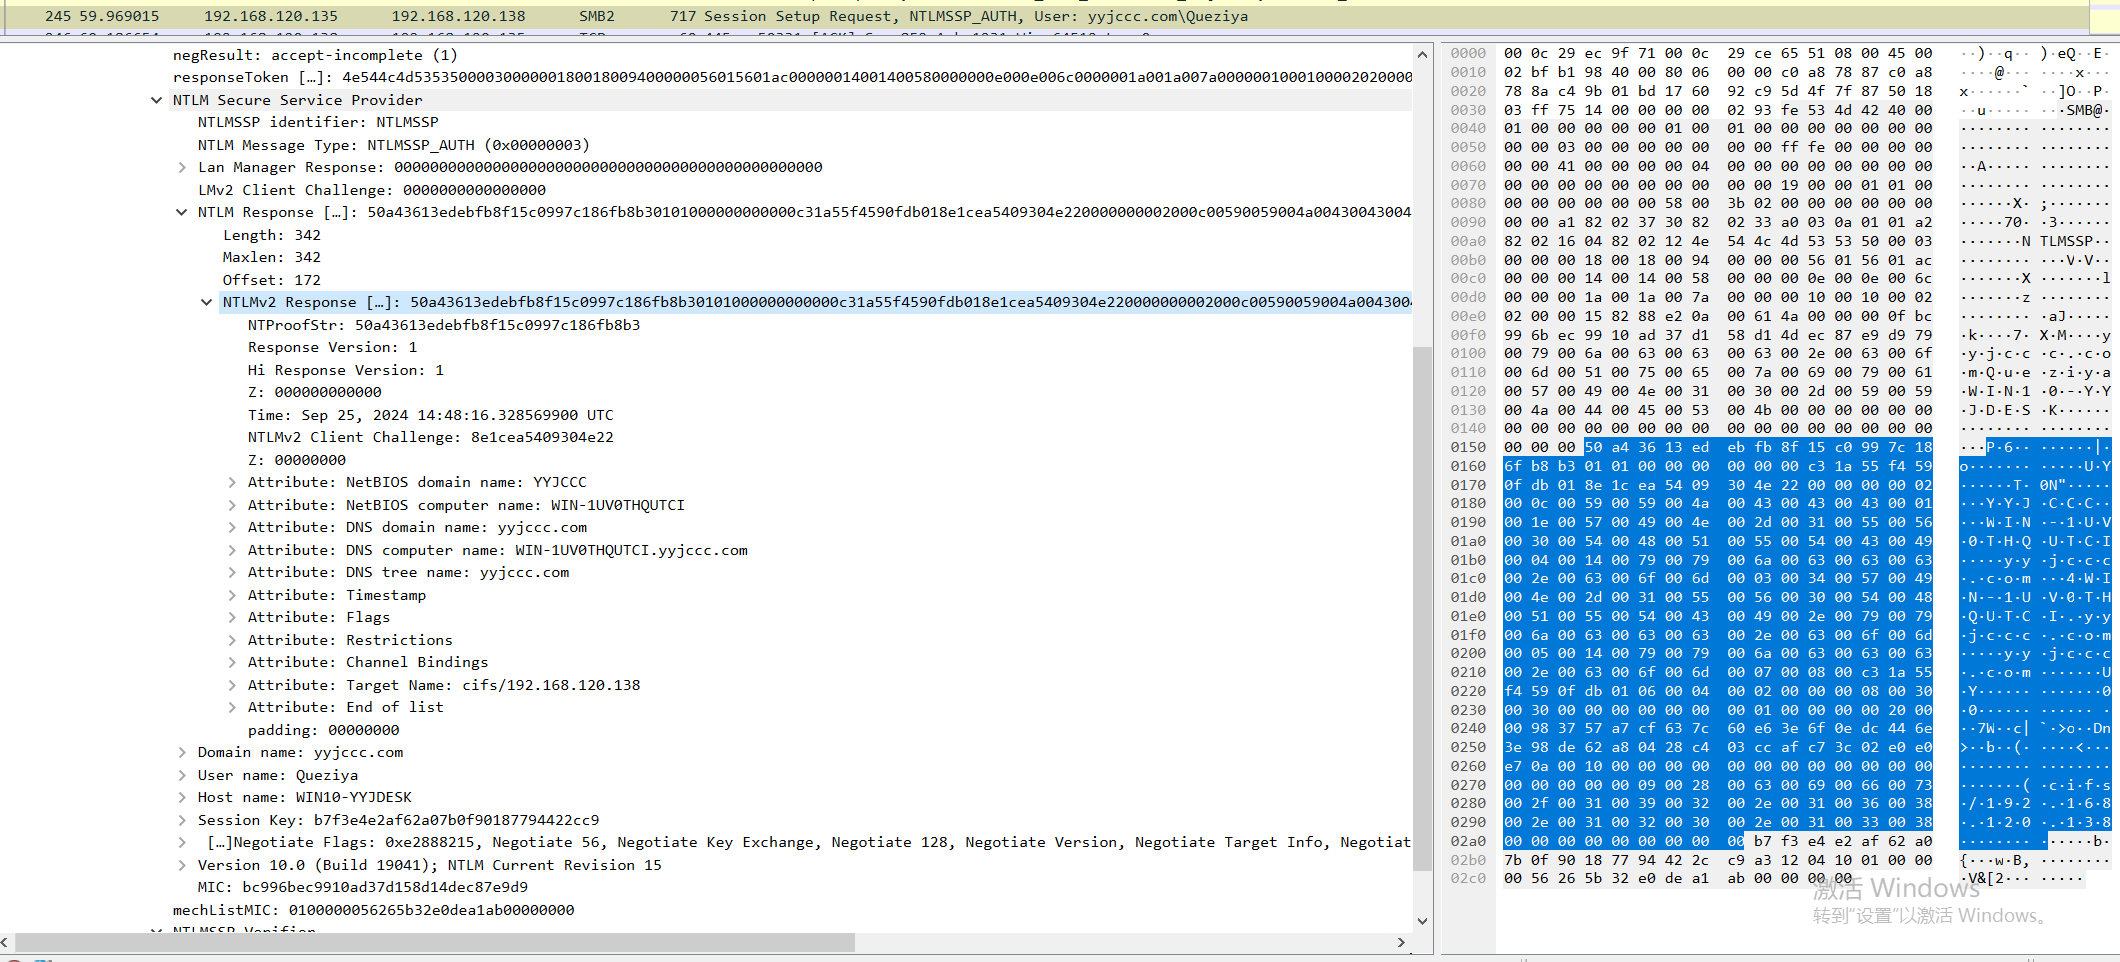
Task: Click the horizontal scrollbar right arrow
Action: (1401, 942)
